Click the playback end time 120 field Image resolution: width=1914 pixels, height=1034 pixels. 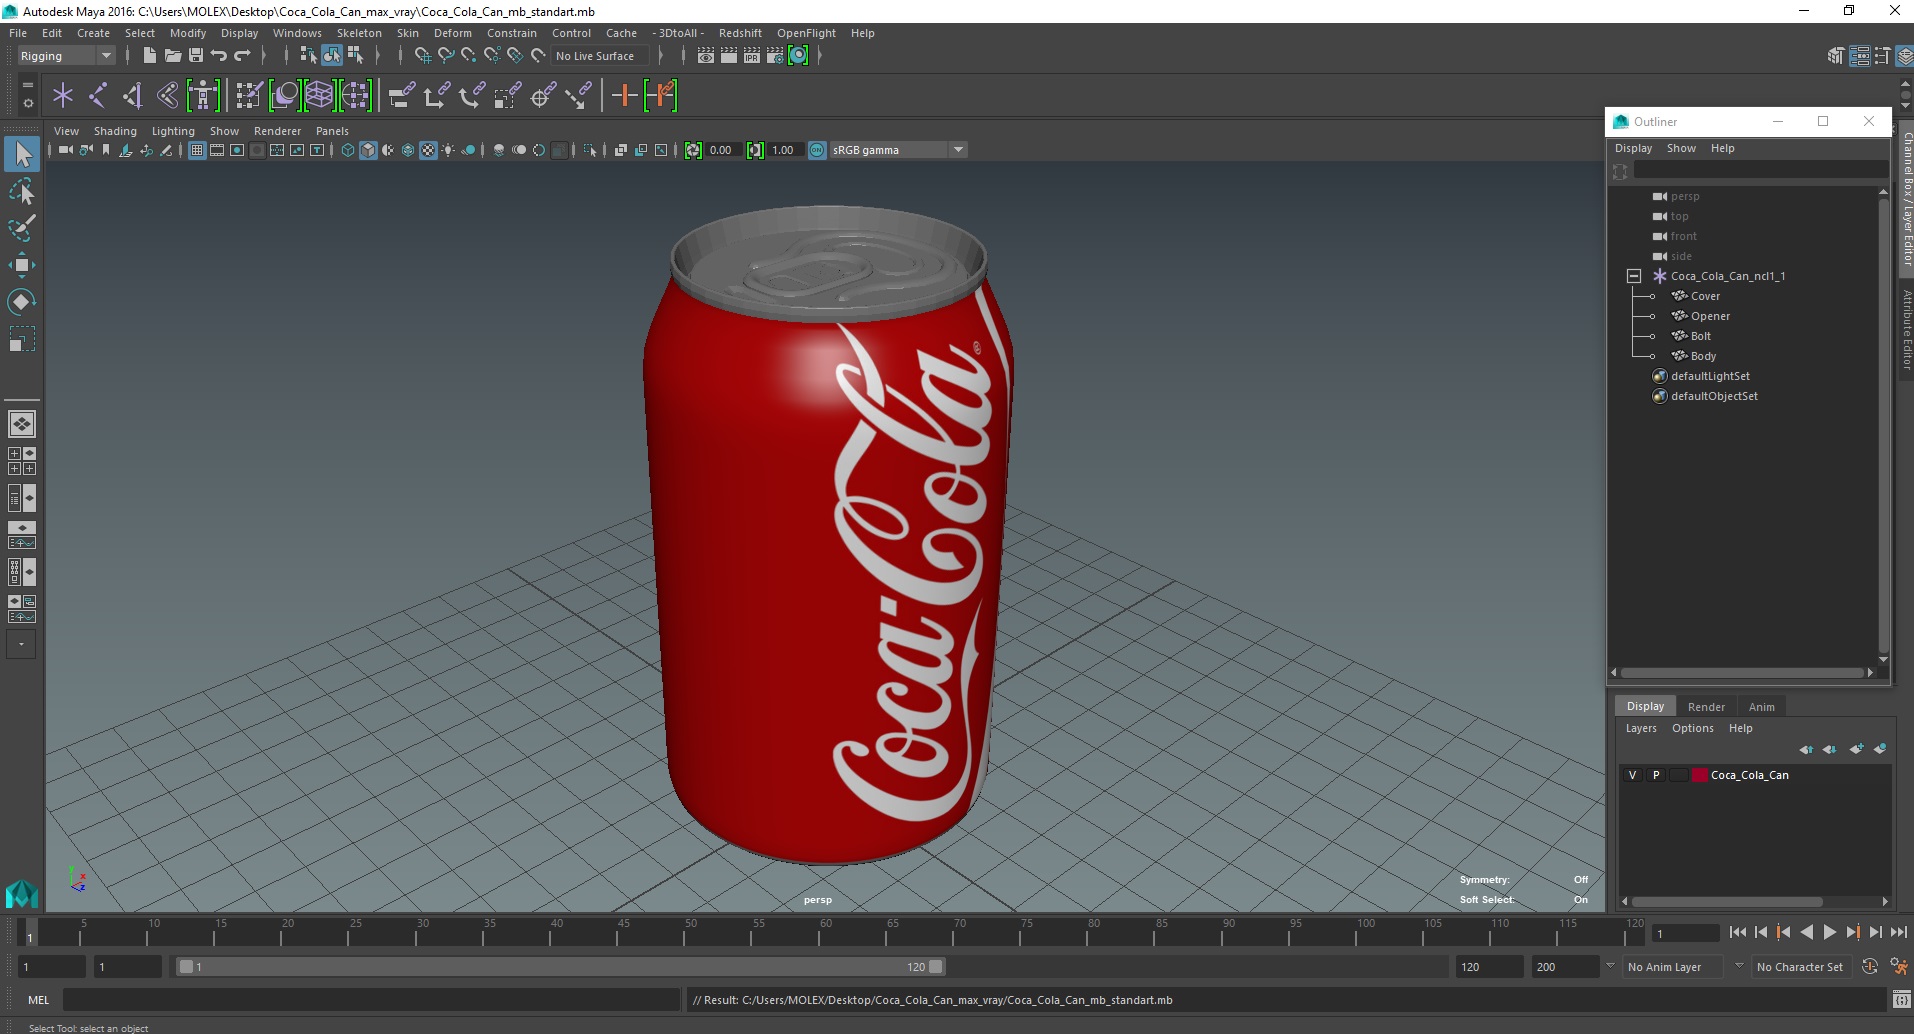tap(1488, 967)
